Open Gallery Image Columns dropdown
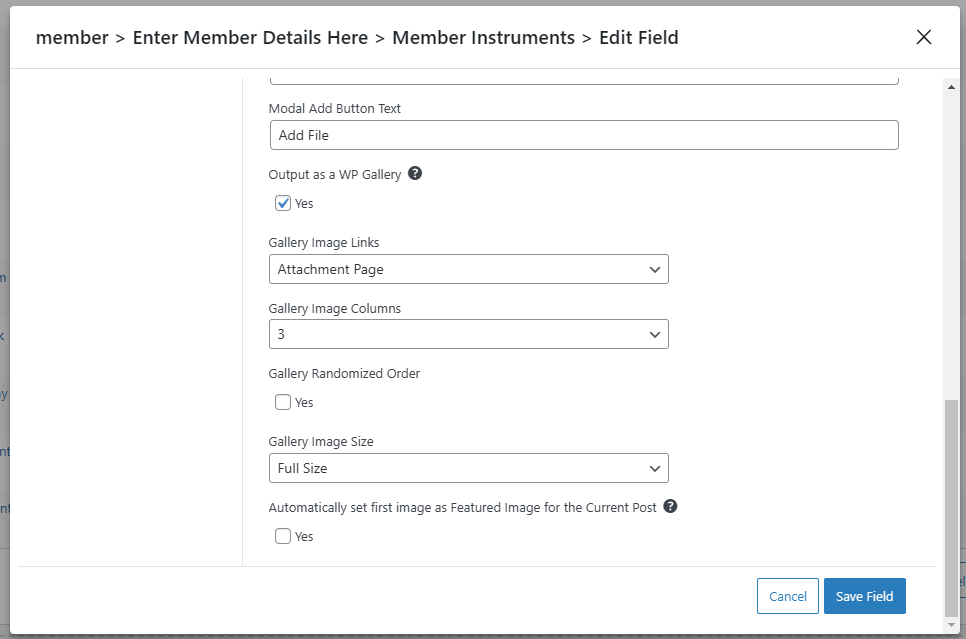The width and height of the screenshot is (966, 639). click(x=468, y=334)
